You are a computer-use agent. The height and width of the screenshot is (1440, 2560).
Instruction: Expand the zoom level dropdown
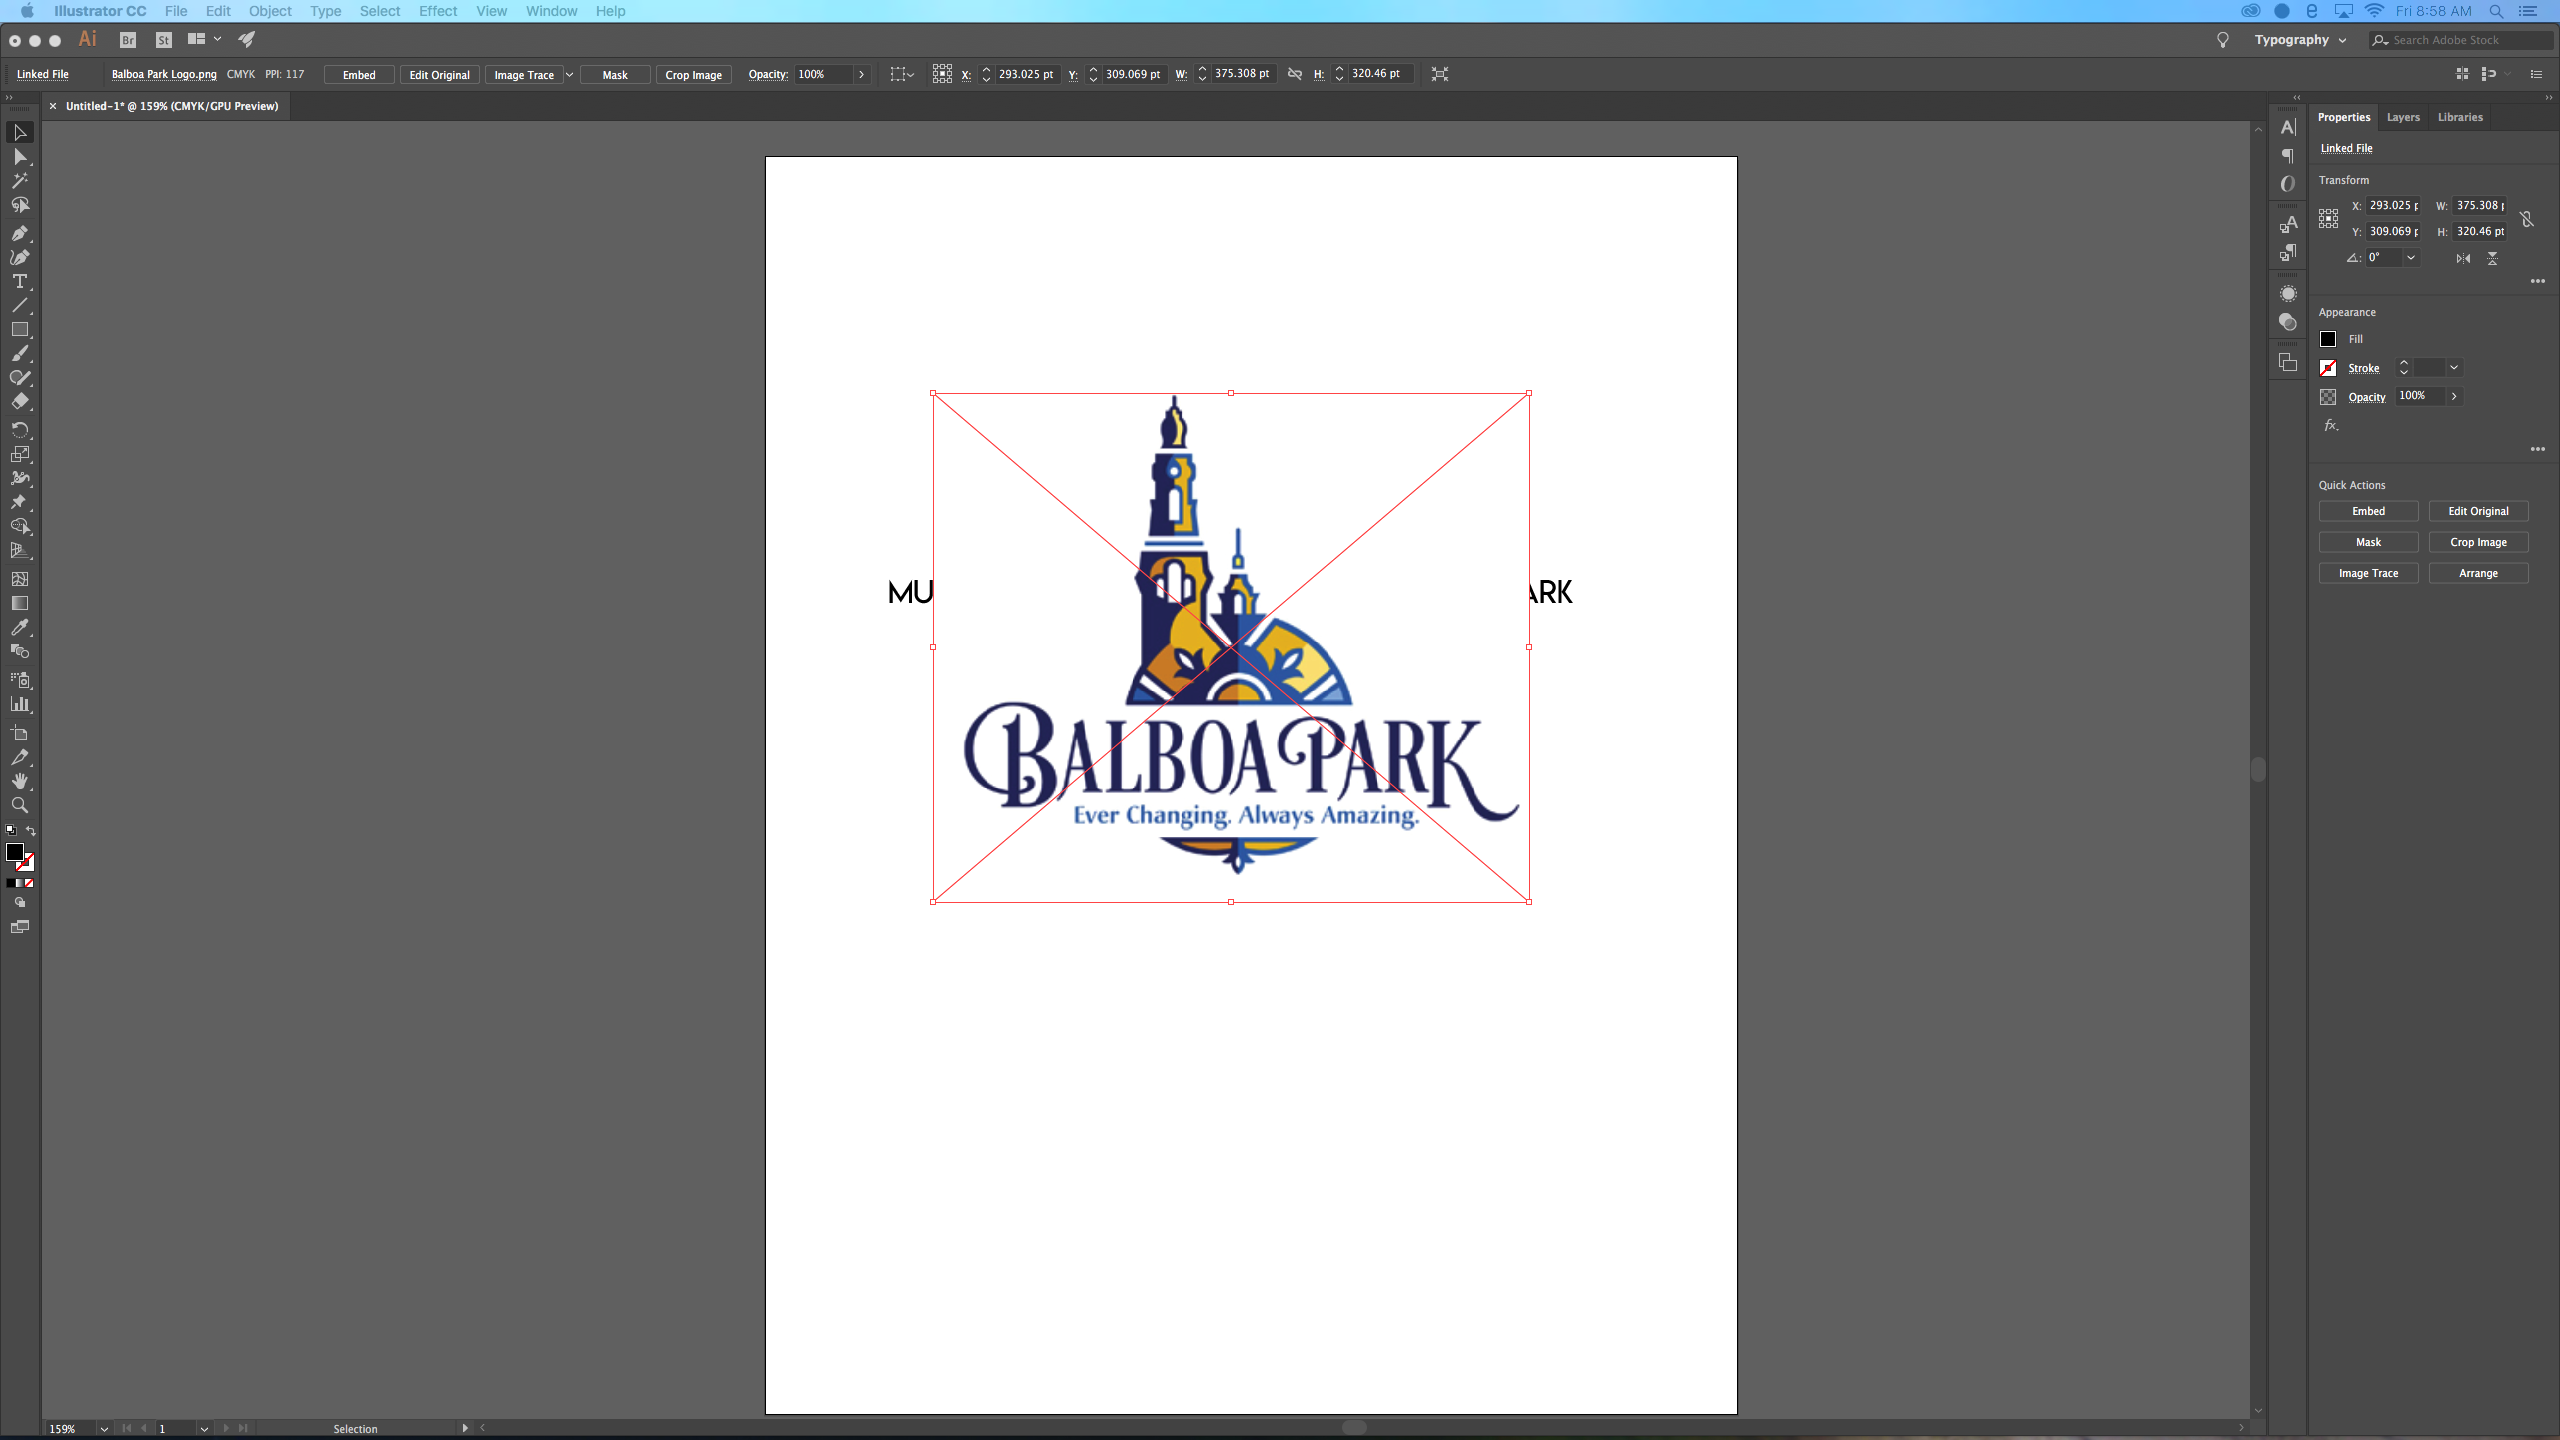pyautogui.click(x=104, y=1429)
